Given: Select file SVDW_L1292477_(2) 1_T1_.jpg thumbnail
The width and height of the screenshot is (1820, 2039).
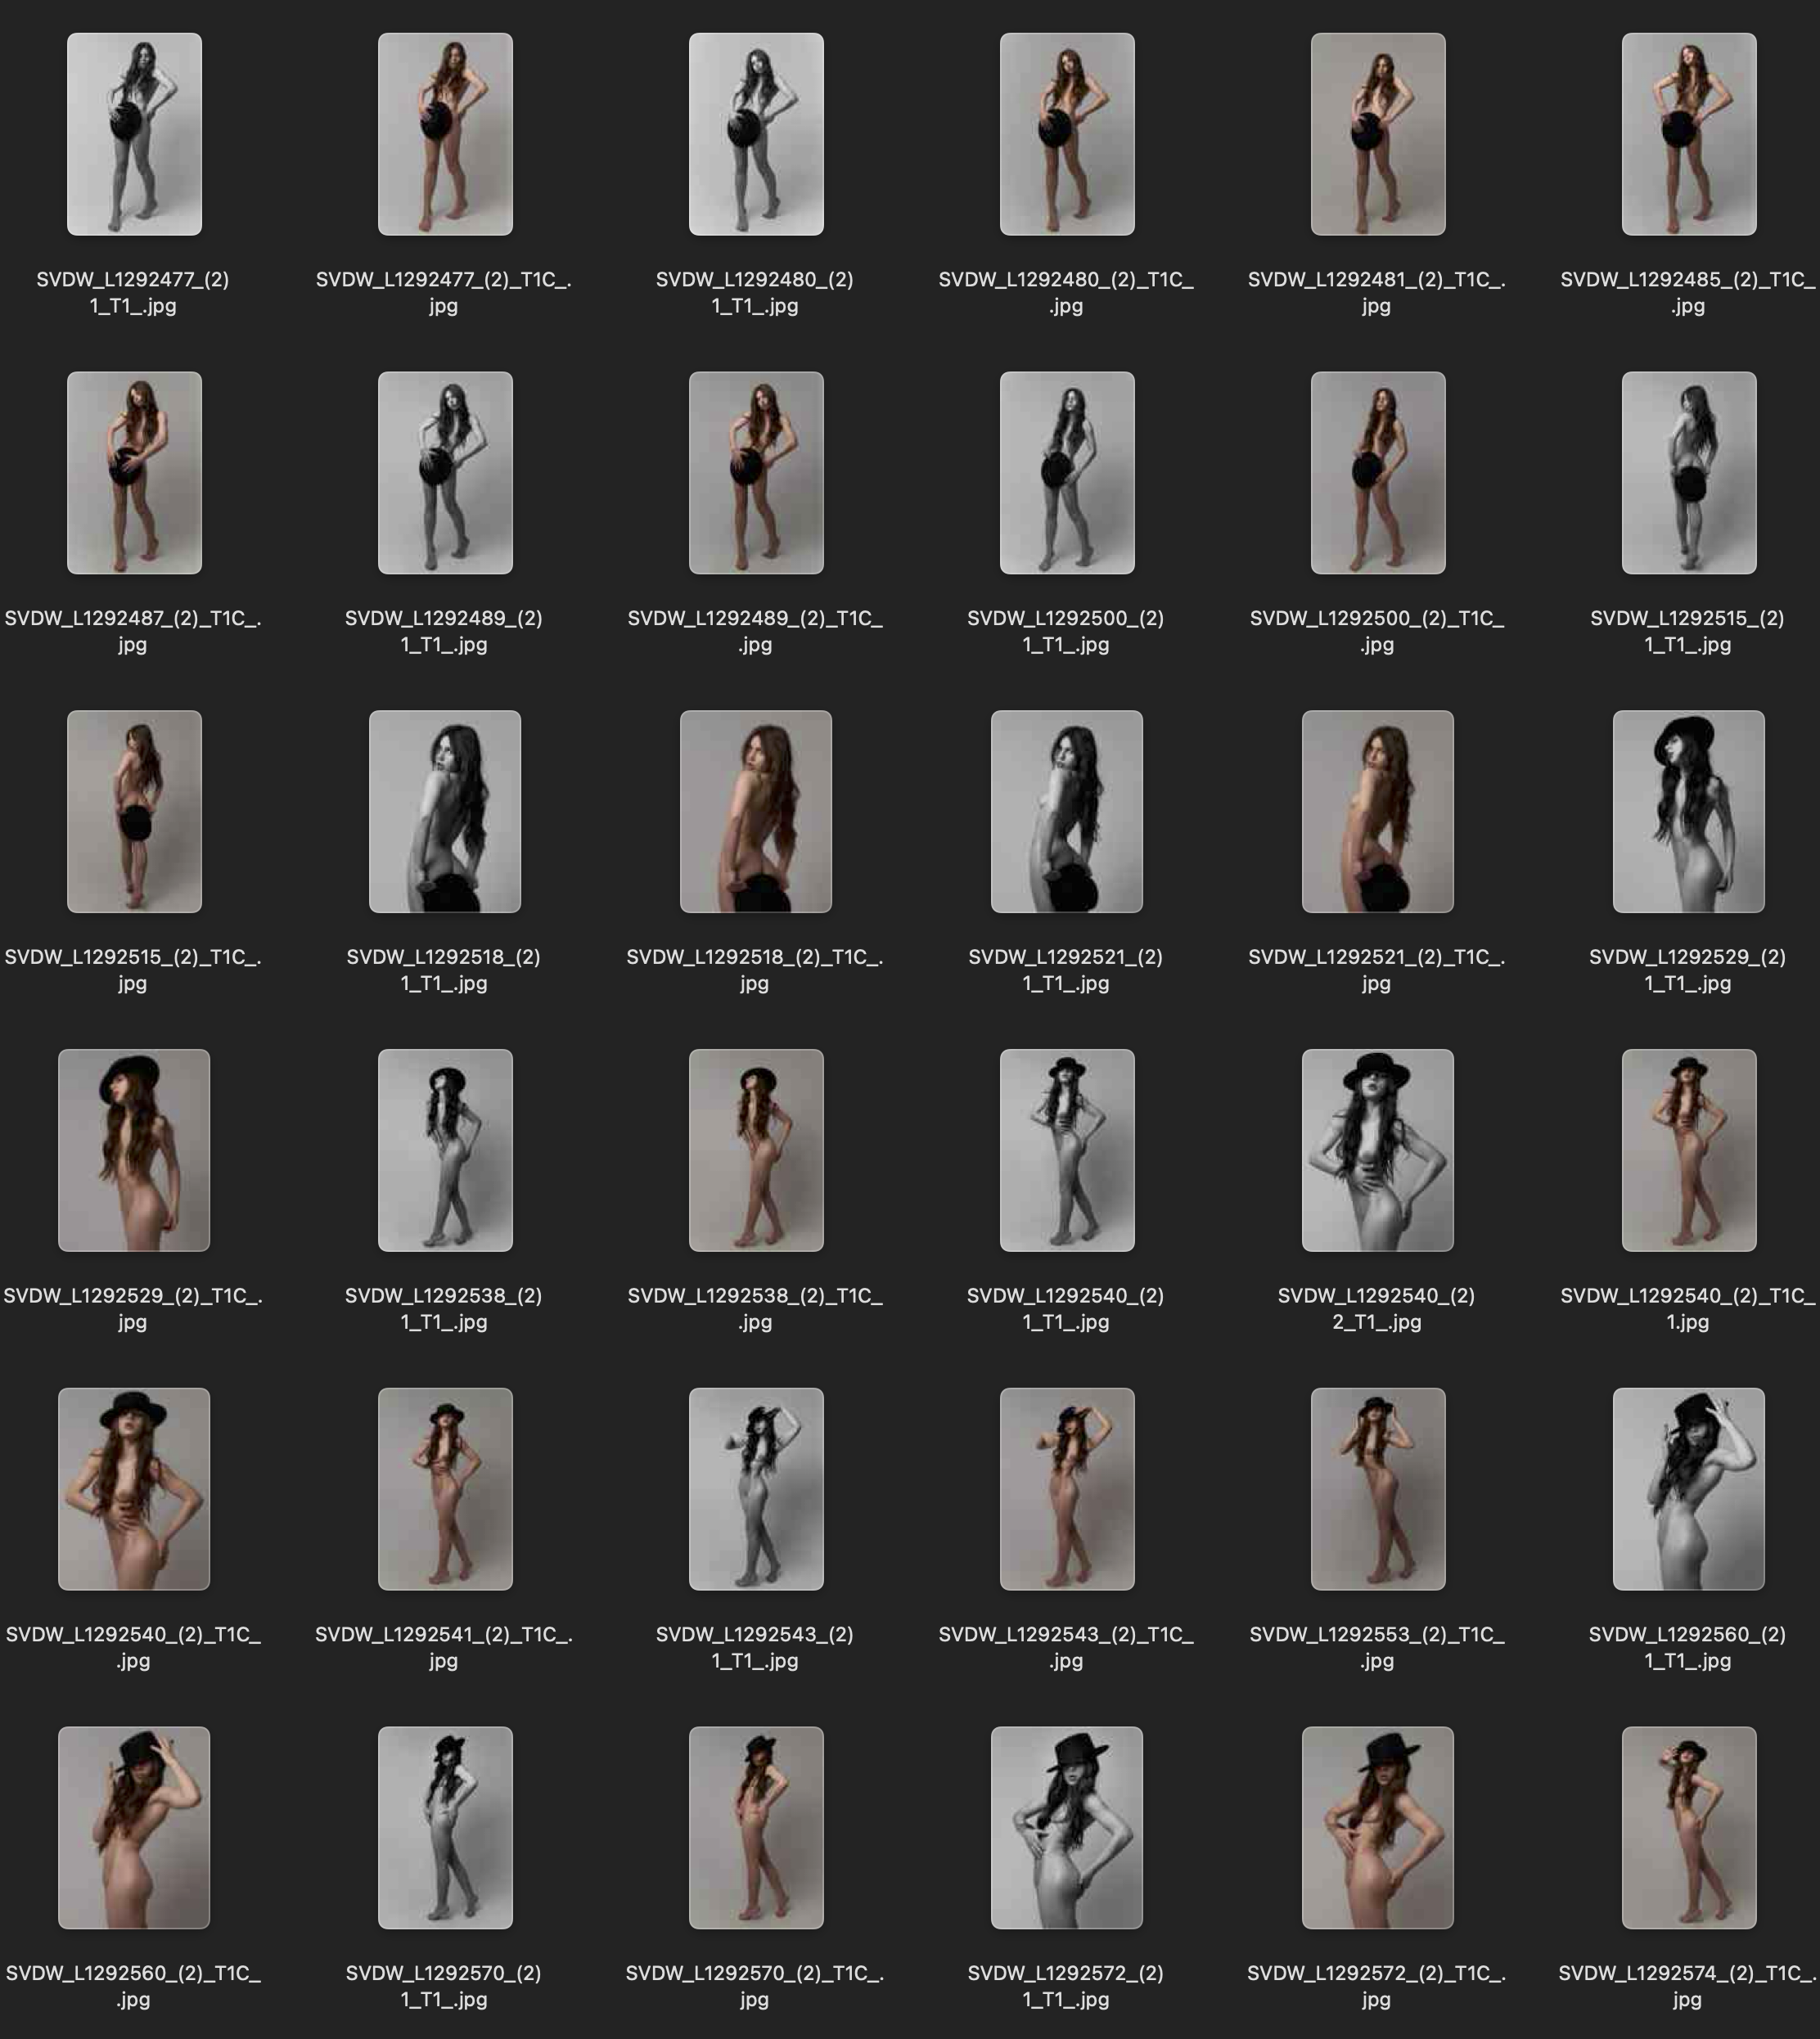Looking at the screenshot, I should point(134,134).
